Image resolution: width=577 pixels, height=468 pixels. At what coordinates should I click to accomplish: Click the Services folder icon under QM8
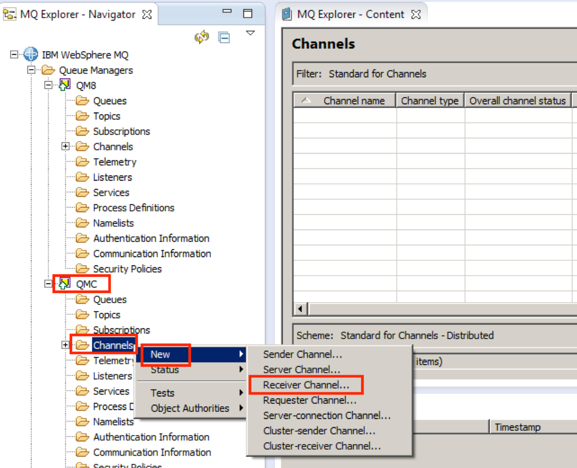82,192
